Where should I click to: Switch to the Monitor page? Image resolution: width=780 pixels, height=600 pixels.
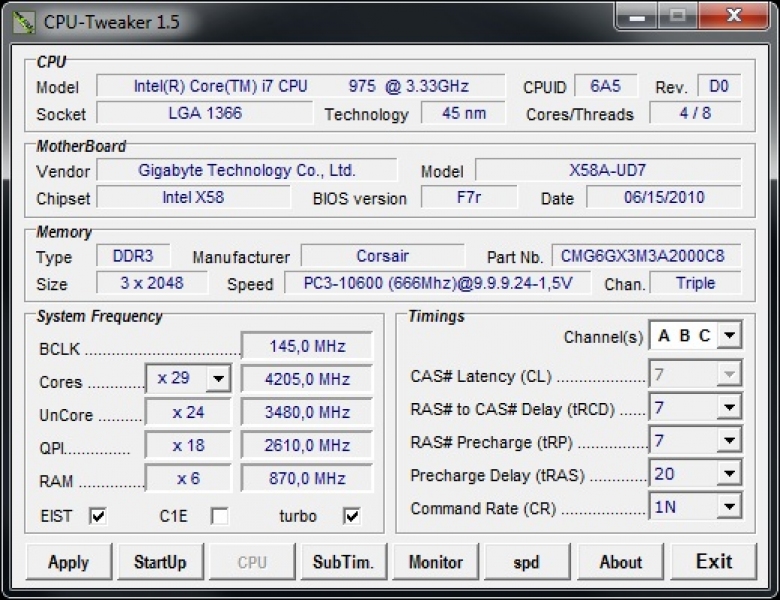pos(435,562)
